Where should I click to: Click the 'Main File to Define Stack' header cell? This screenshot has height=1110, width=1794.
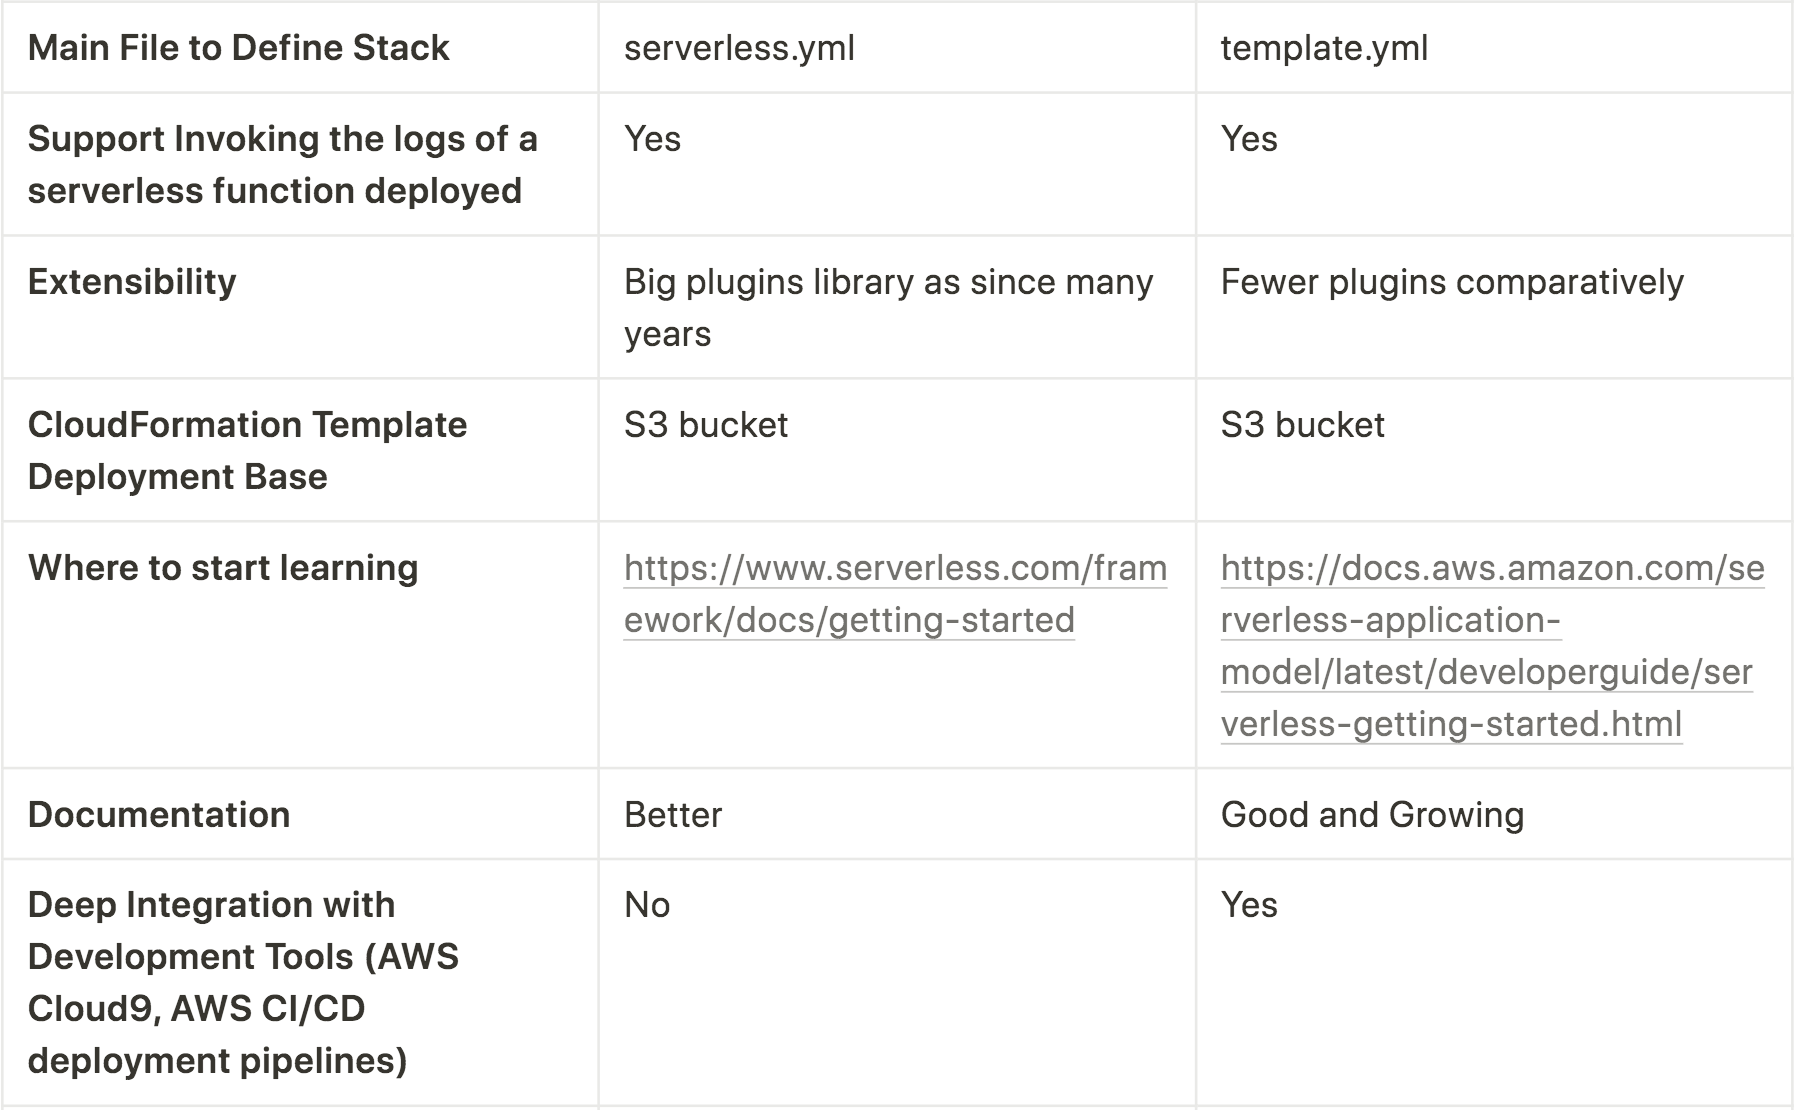coord(239,47)
